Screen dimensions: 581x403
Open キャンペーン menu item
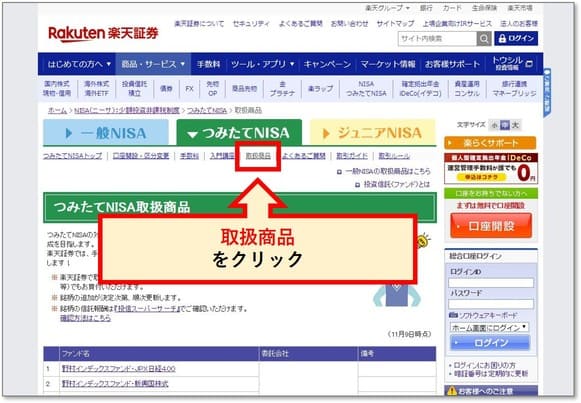(327, 64)
